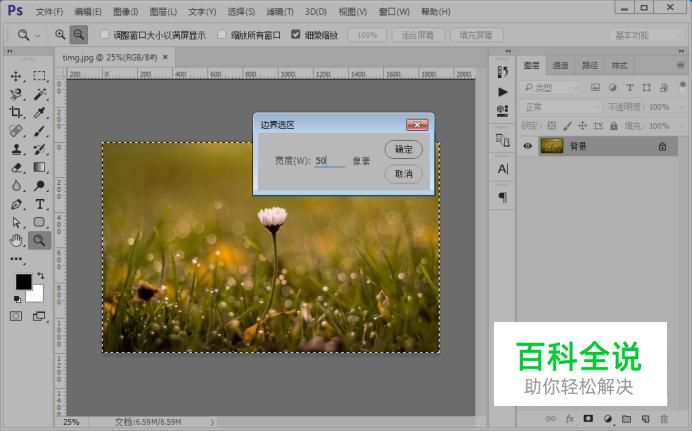Click the black foreground color swatch

pyautogui.click(x=22, y=282)
